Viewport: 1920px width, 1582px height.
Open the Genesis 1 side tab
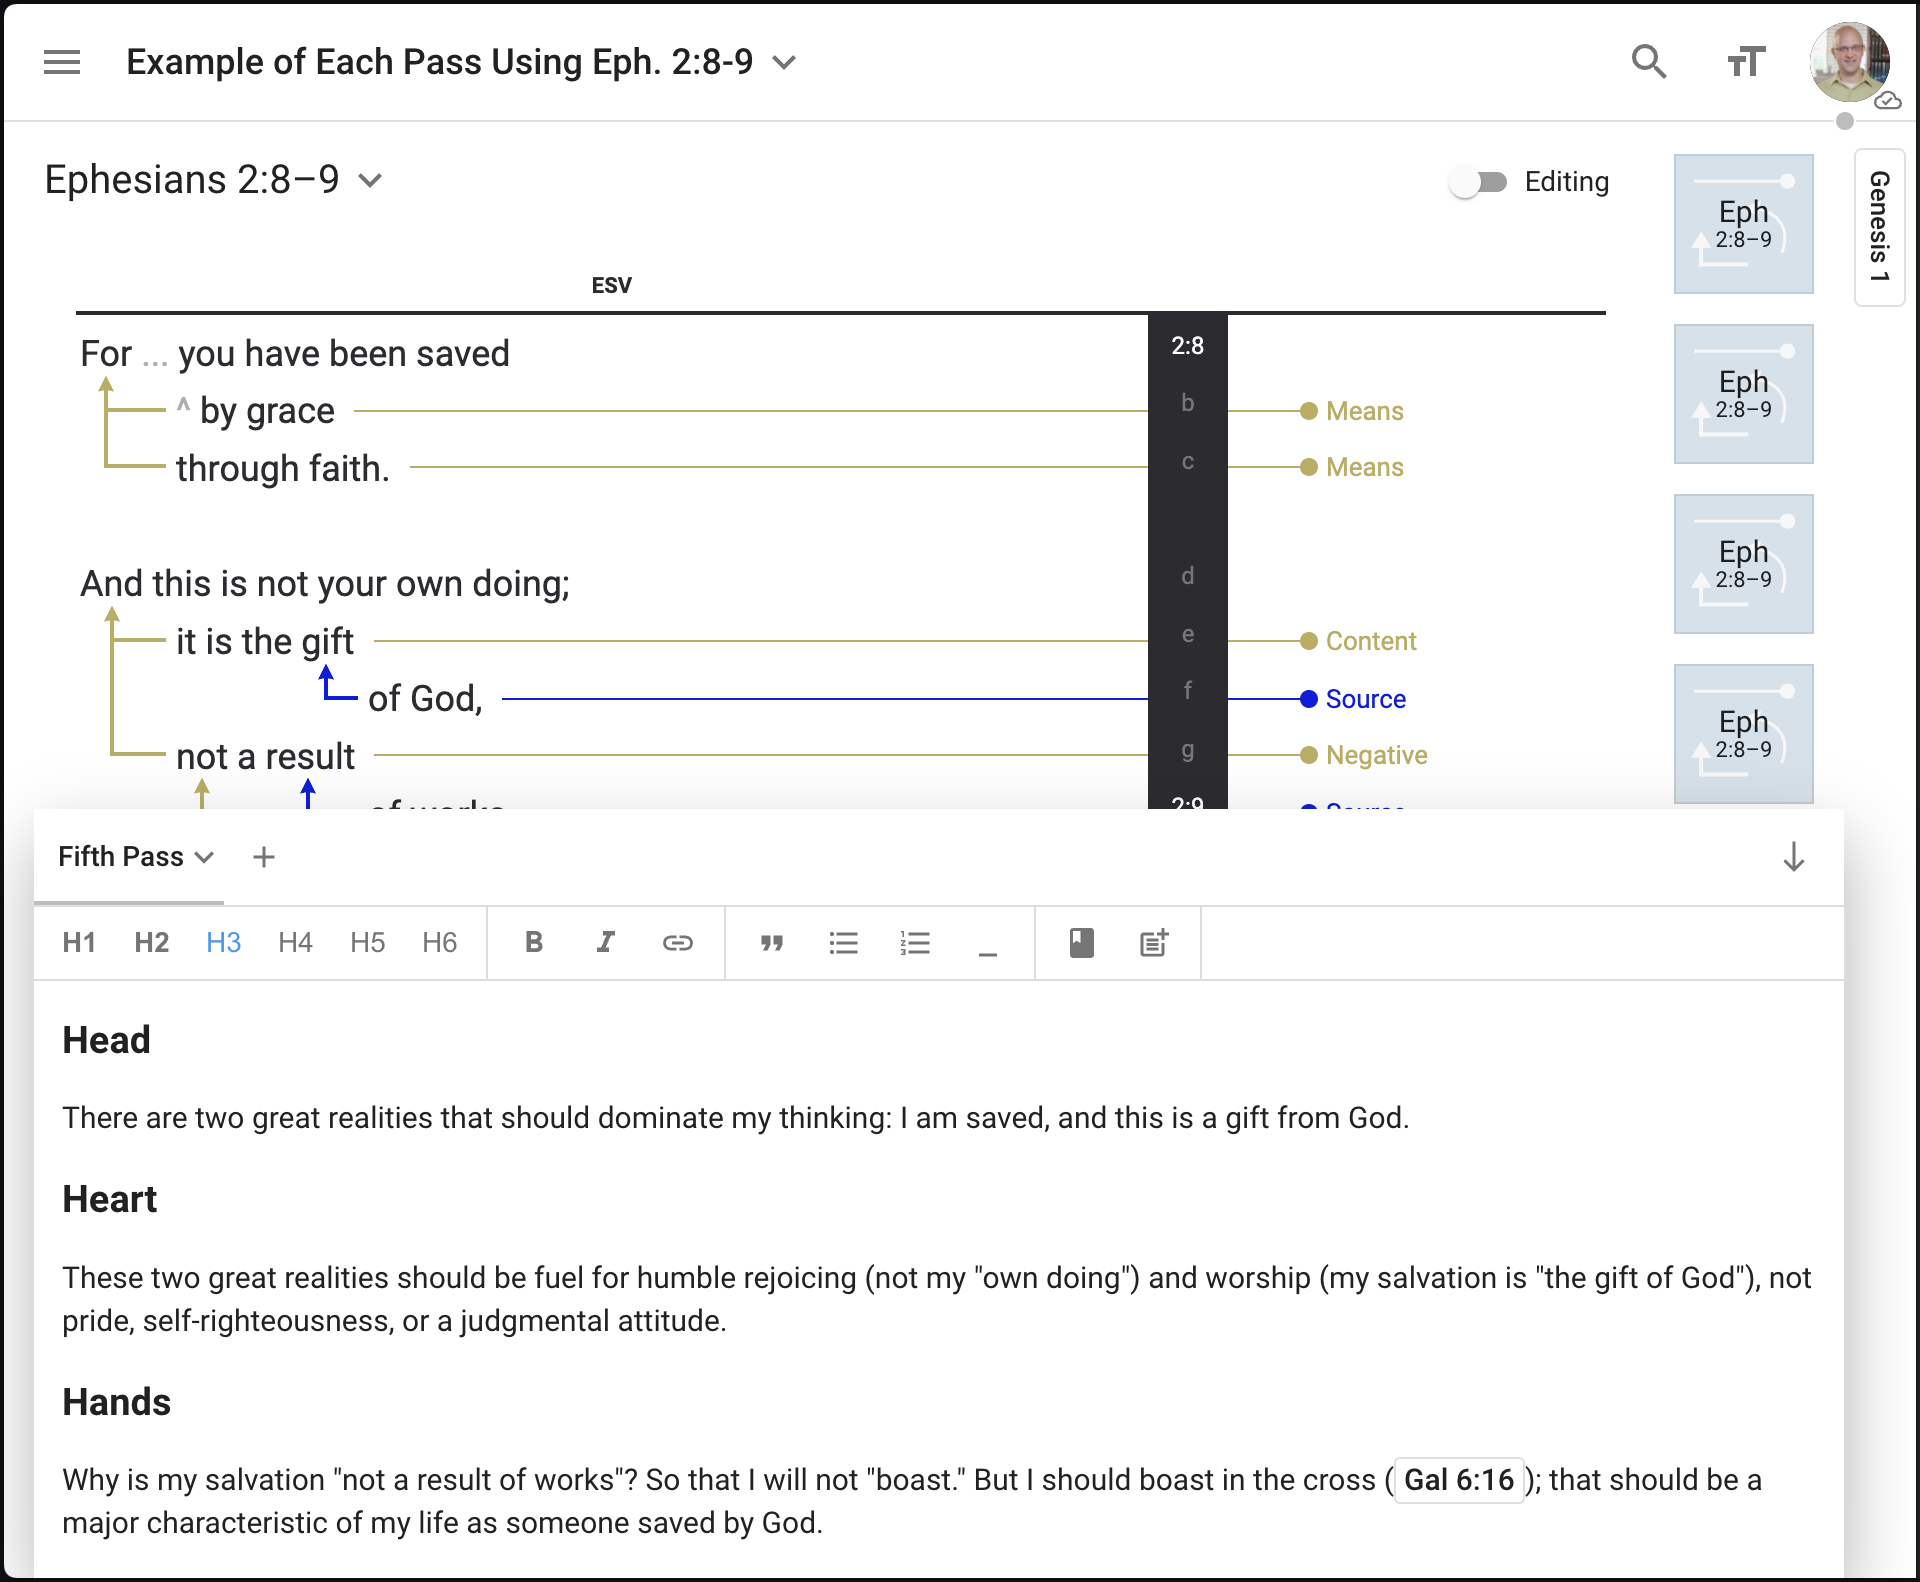1879,227
